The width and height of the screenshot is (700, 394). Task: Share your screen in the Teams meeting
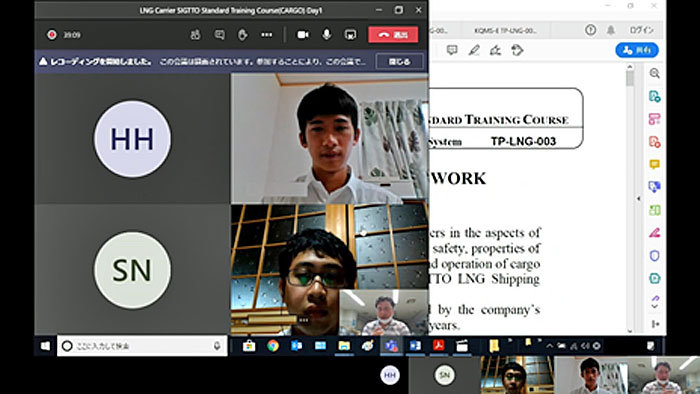point(350,35)
